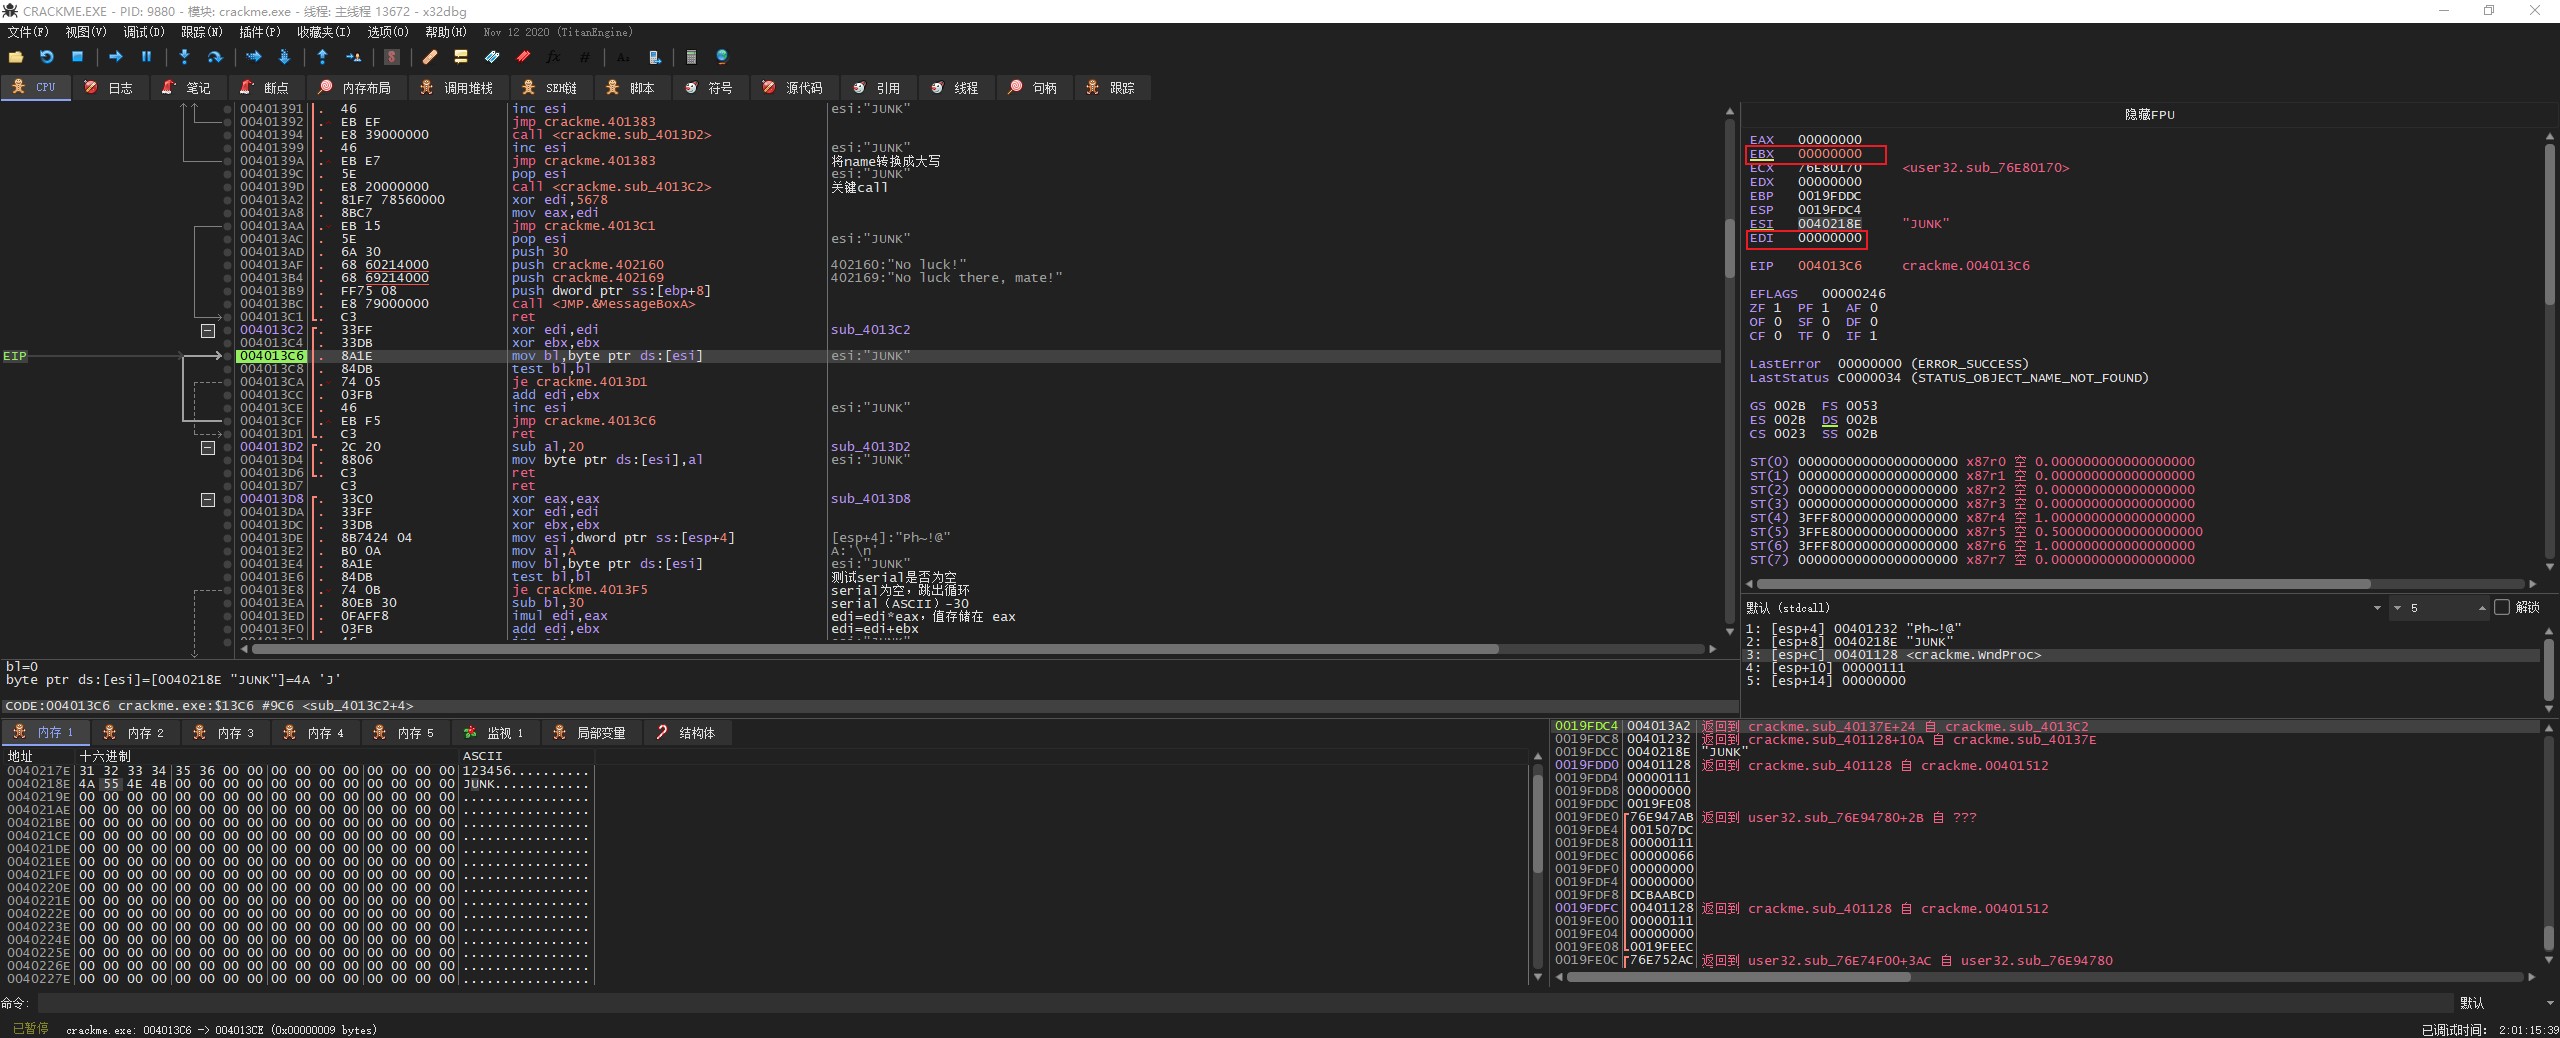Click the step into icon
This screenshot has width=2560, height=1038.
[x=184, y=57]
